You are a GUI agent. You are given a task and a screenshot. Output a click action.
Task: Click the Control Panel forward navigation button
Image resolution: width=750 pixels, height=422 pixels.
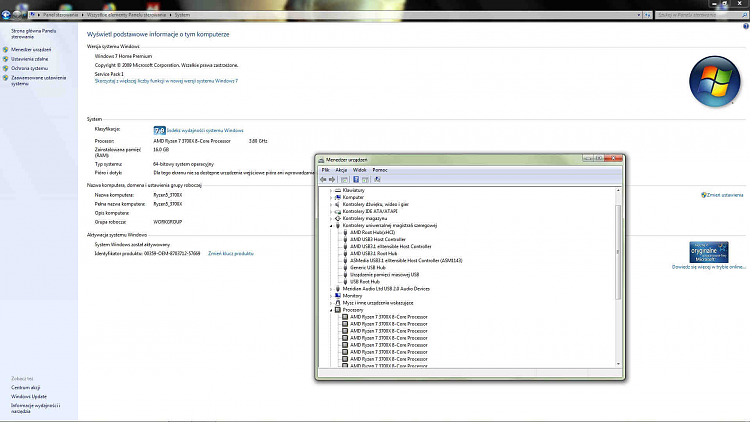click(x=17, y=15)
